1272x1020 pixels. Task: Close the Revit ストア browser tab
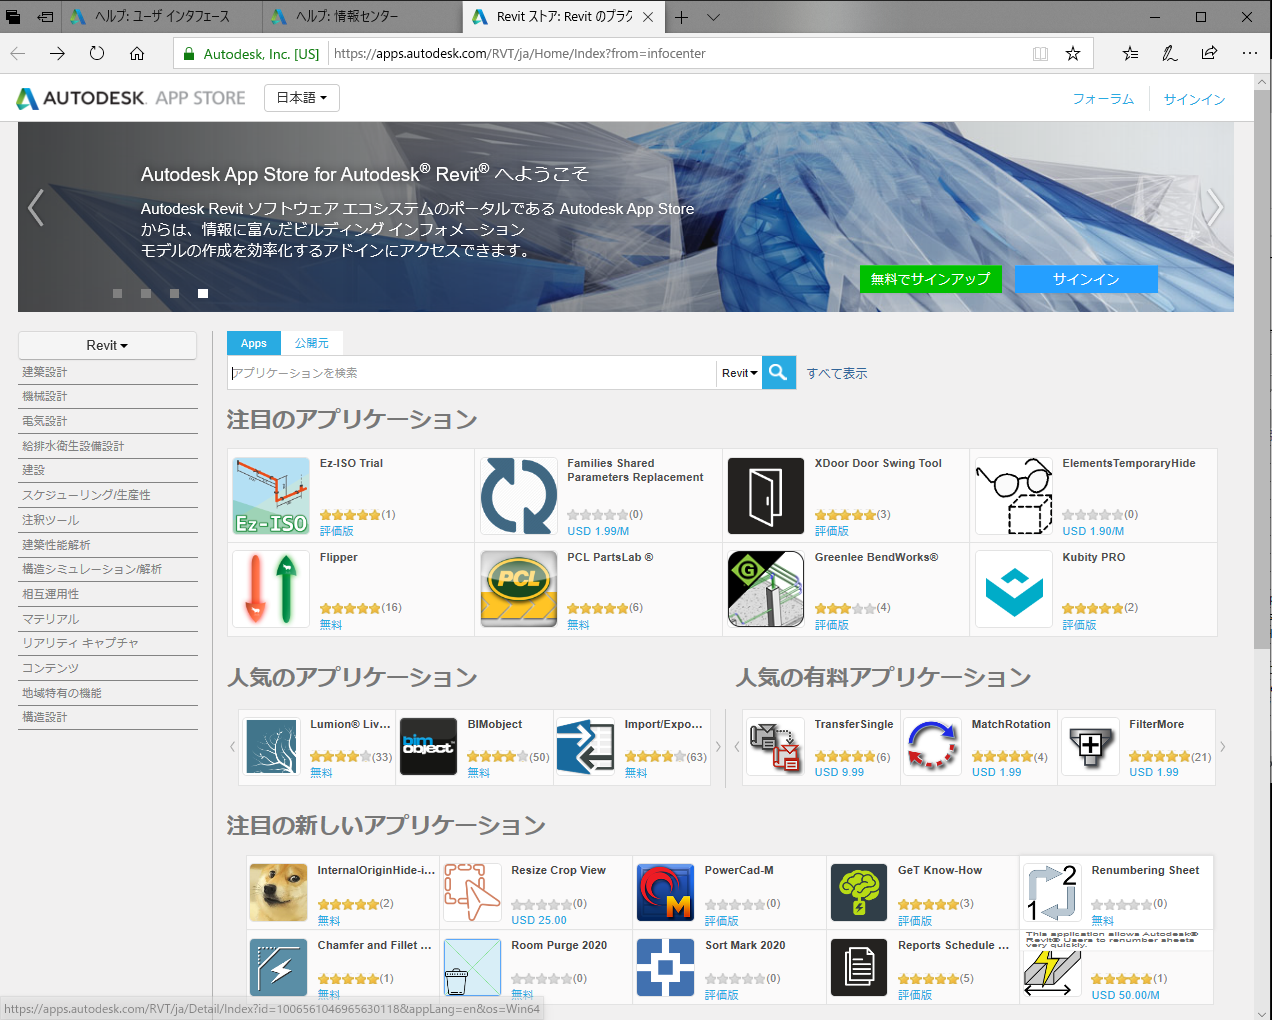[648, 17]
